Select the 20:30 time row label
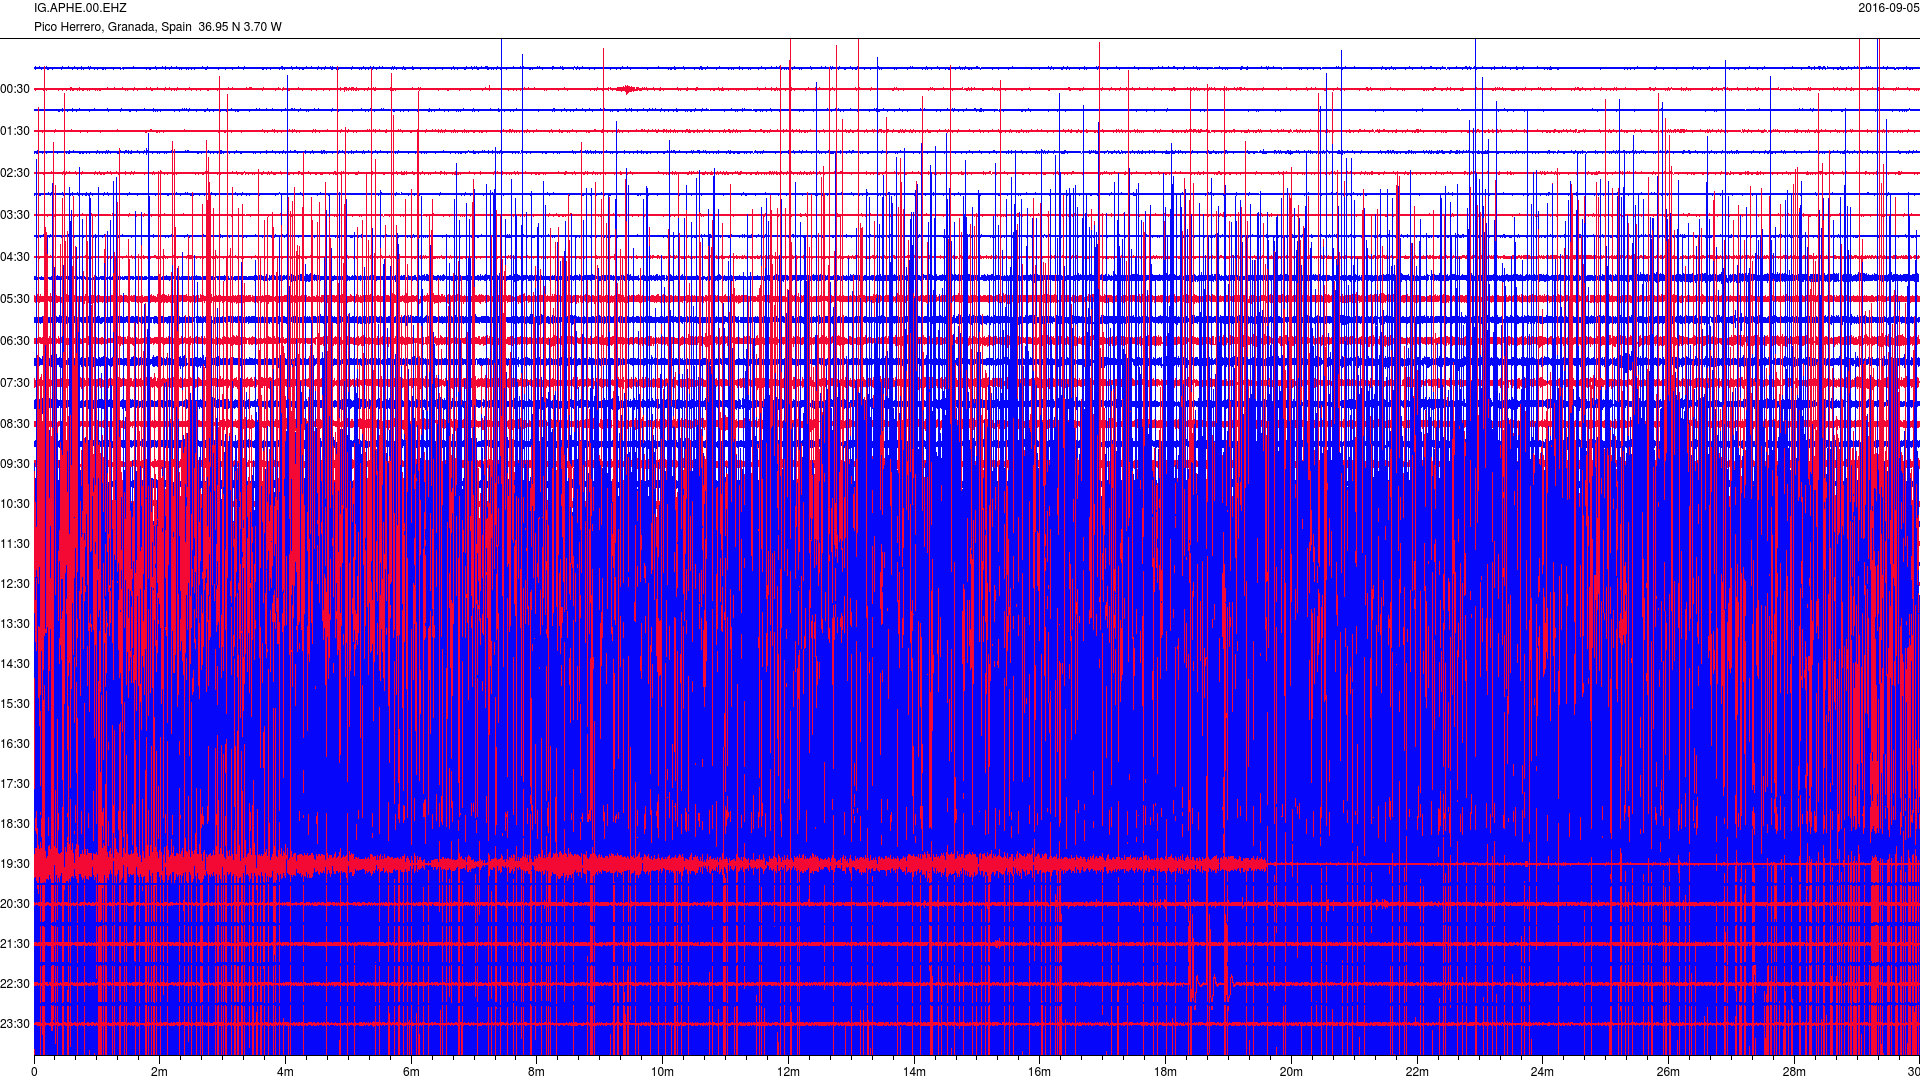Screen dimensions: 1920x1080 [15, 904]
